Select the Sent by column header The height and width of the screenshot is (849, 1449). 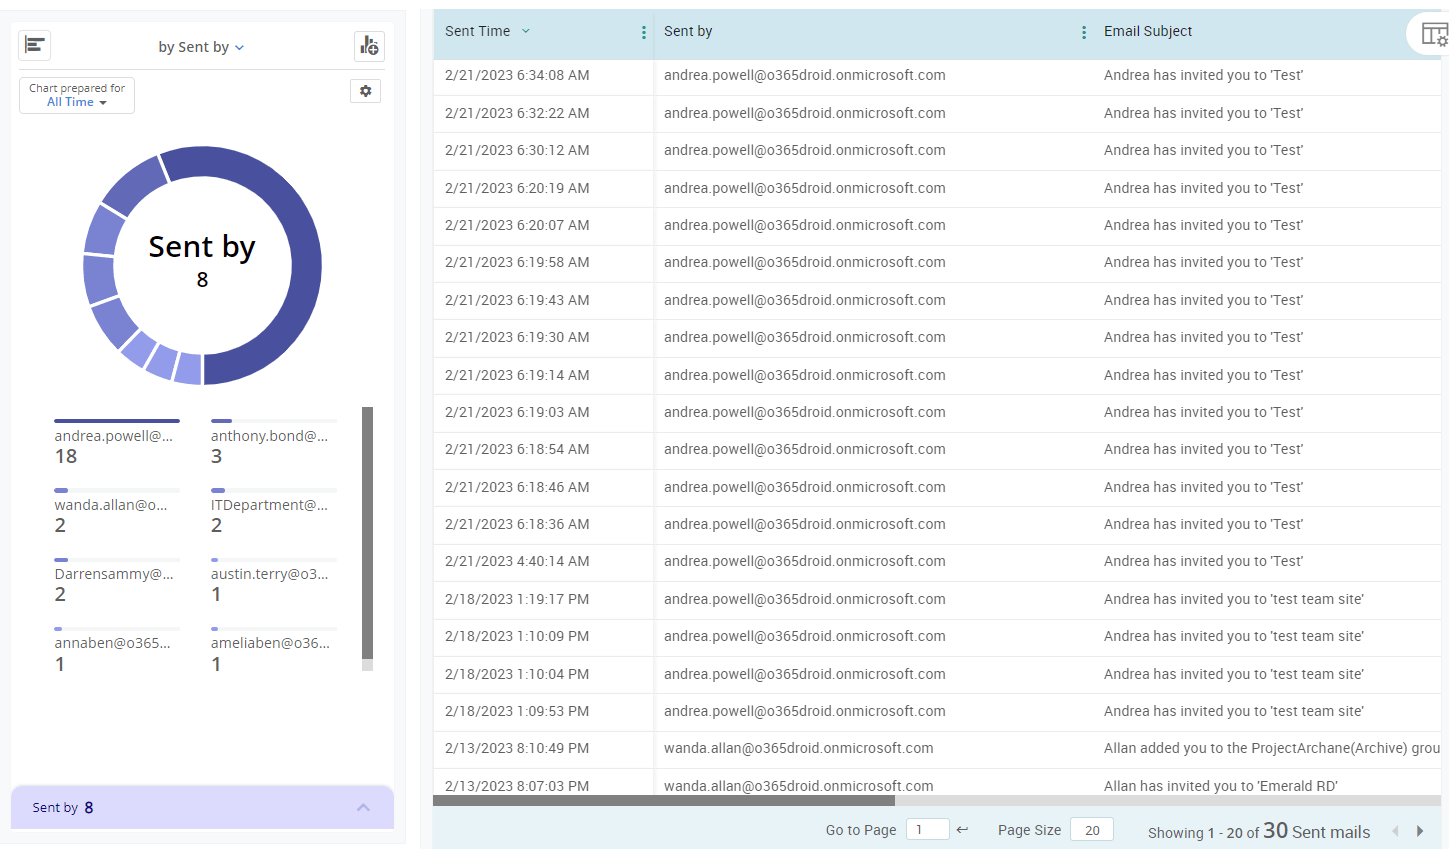point(688,31)
